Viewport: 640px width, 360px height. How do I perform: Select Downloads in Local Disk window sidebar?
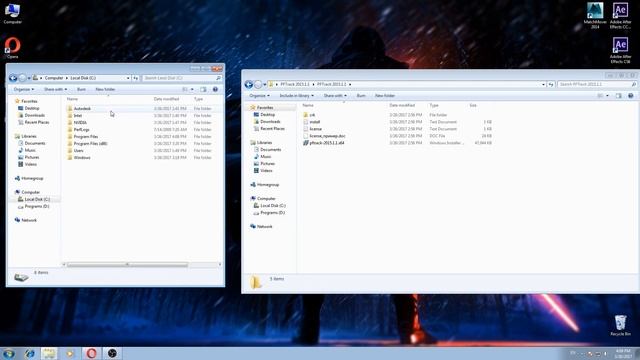[x=34, y=116]
